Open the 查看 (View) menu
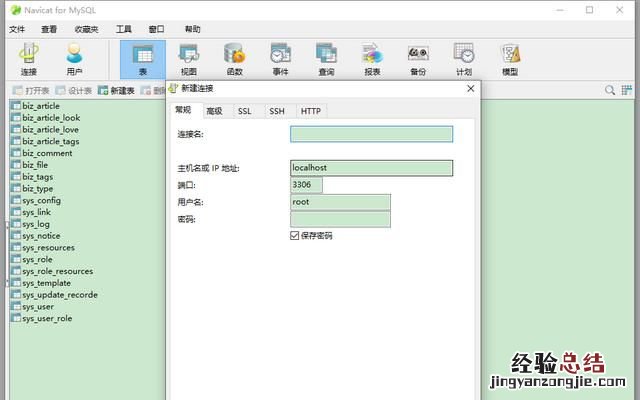 (49, 29)
